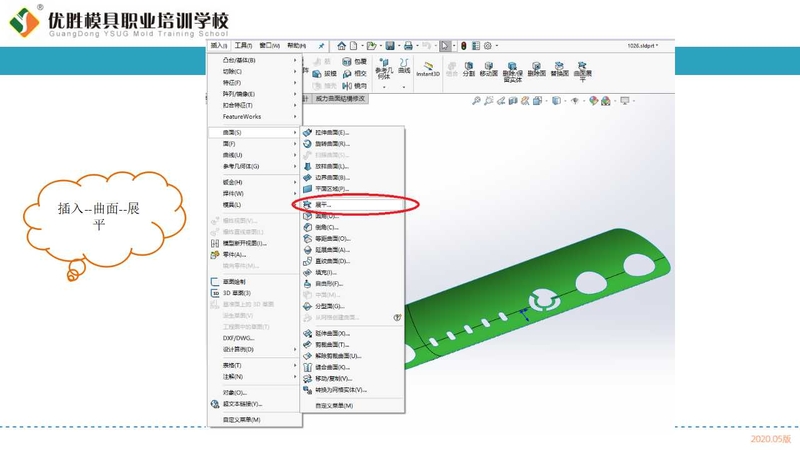Click the New document icon
The width and height of the screenshot is (800, 450).
point(353,46)
